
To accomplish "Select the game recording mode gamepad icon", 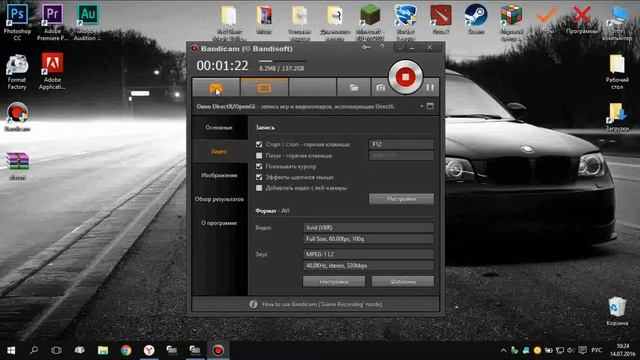I will [216, 87].
